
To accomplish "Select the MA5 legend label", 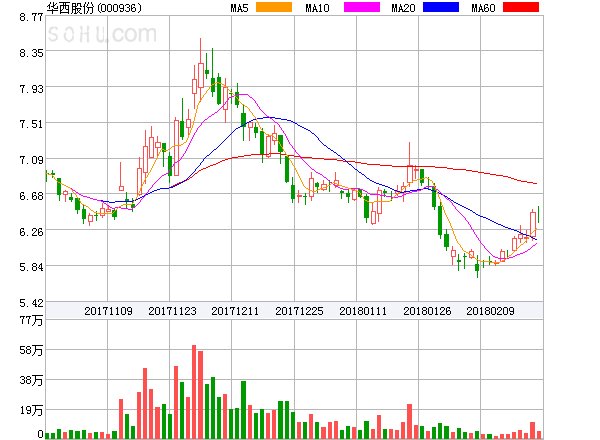I will 240,8.
